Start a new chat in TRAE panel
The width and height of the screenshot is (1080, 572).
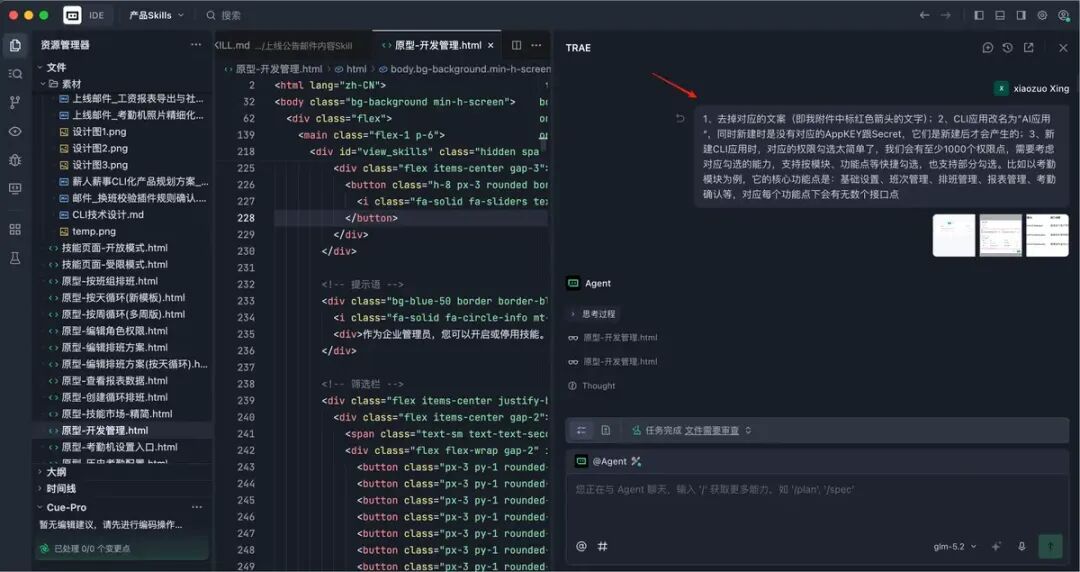coord(987,48)
